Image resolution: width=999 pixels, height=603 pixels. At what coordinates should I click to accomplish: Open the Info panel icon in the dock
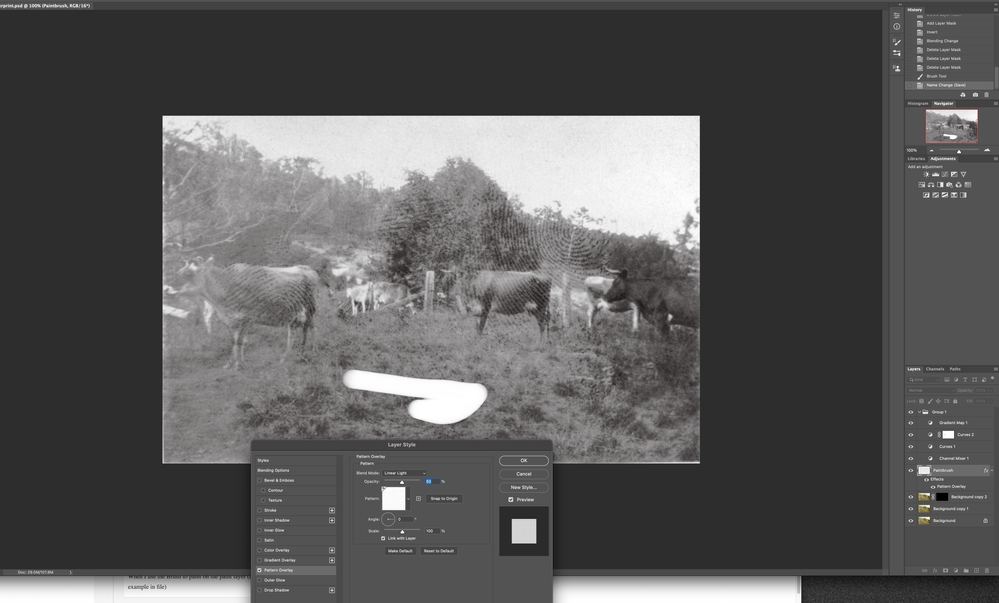click(x=897, y=27)
